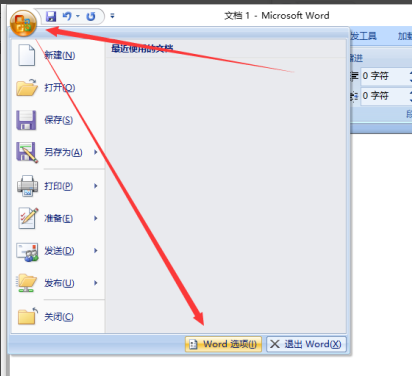Click the closed folder icon for 关闭

(28, 316)
